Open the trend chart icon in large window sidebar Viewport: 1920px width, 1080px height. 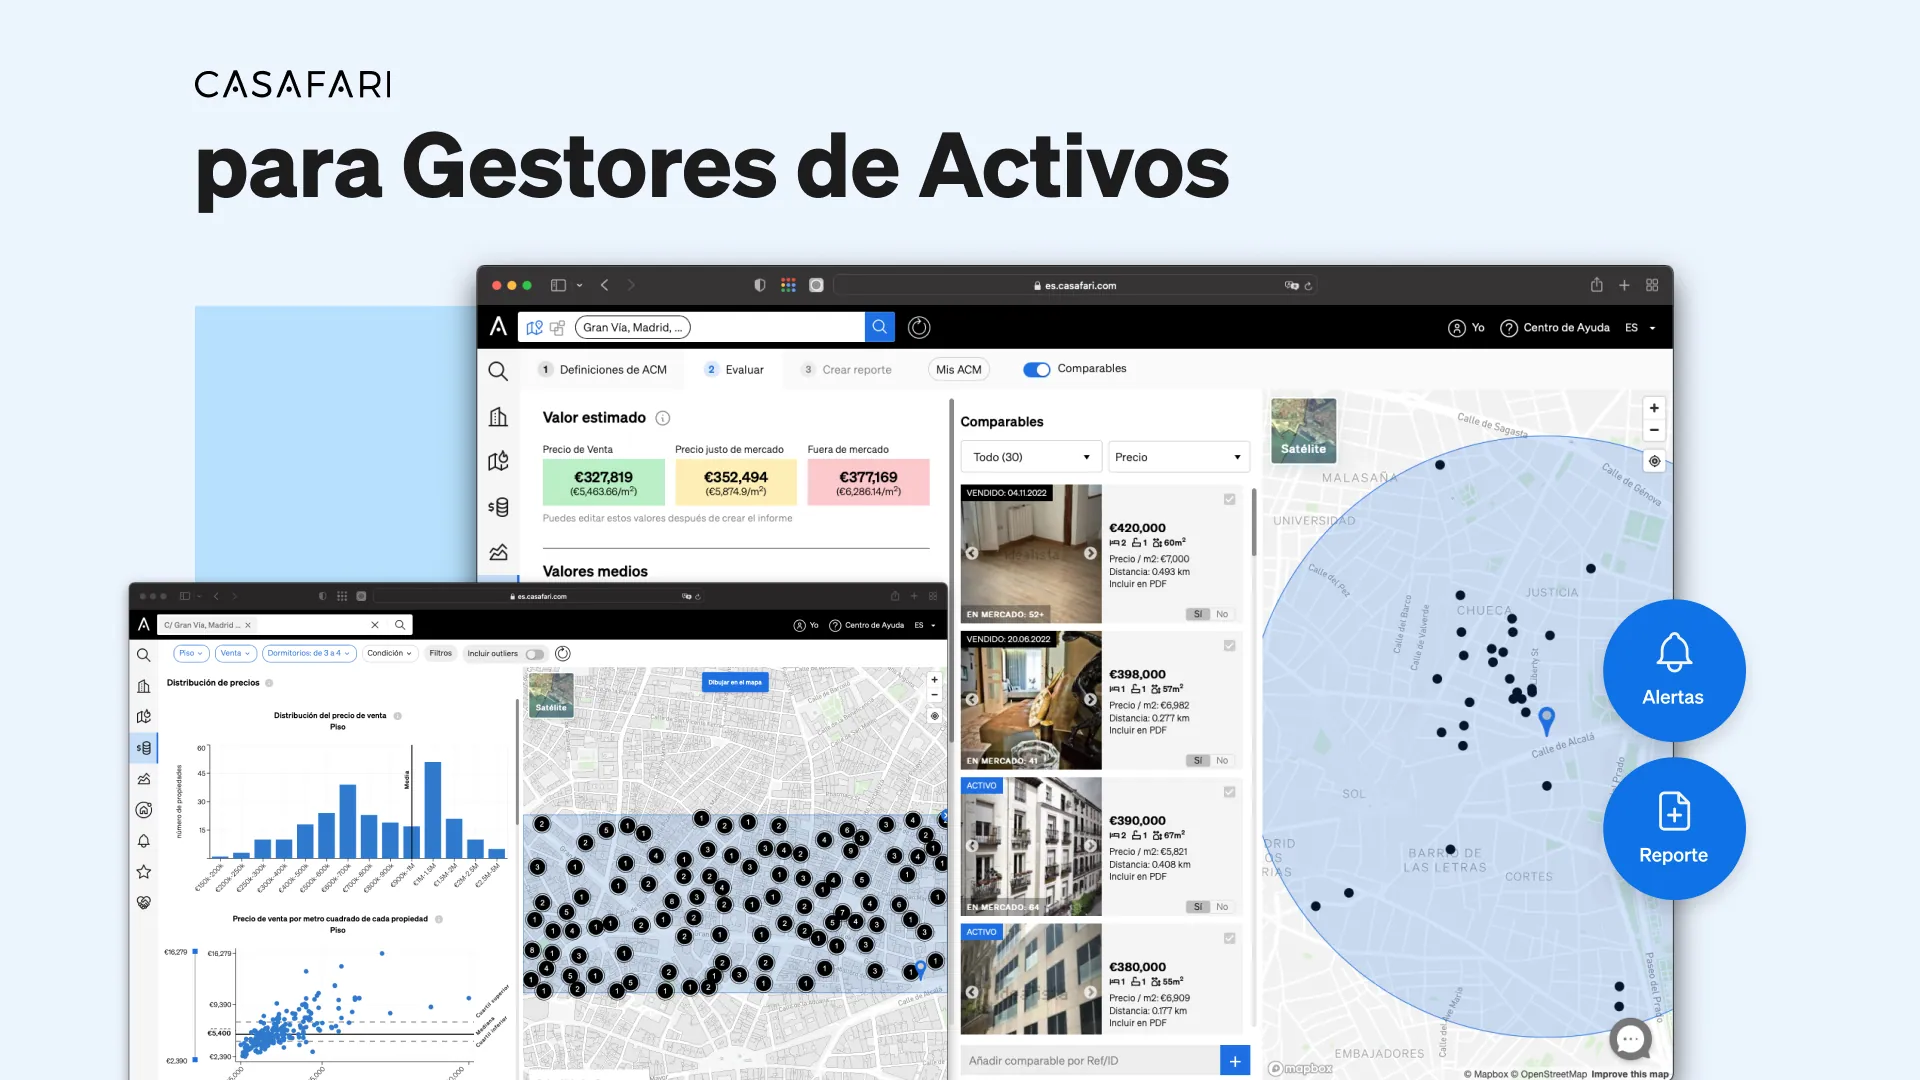[x=498, y=552]
